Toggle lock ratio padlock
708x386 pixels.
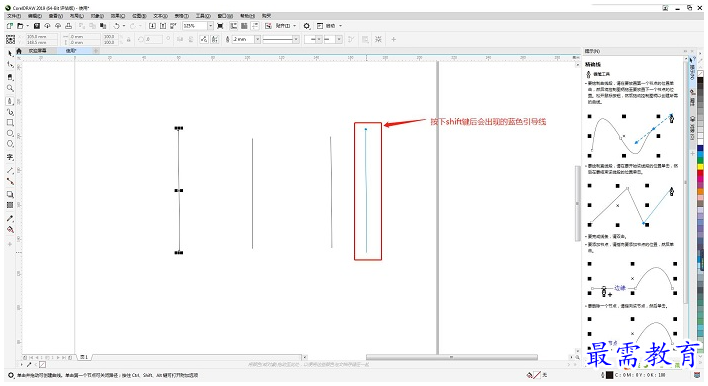point(128,40)
